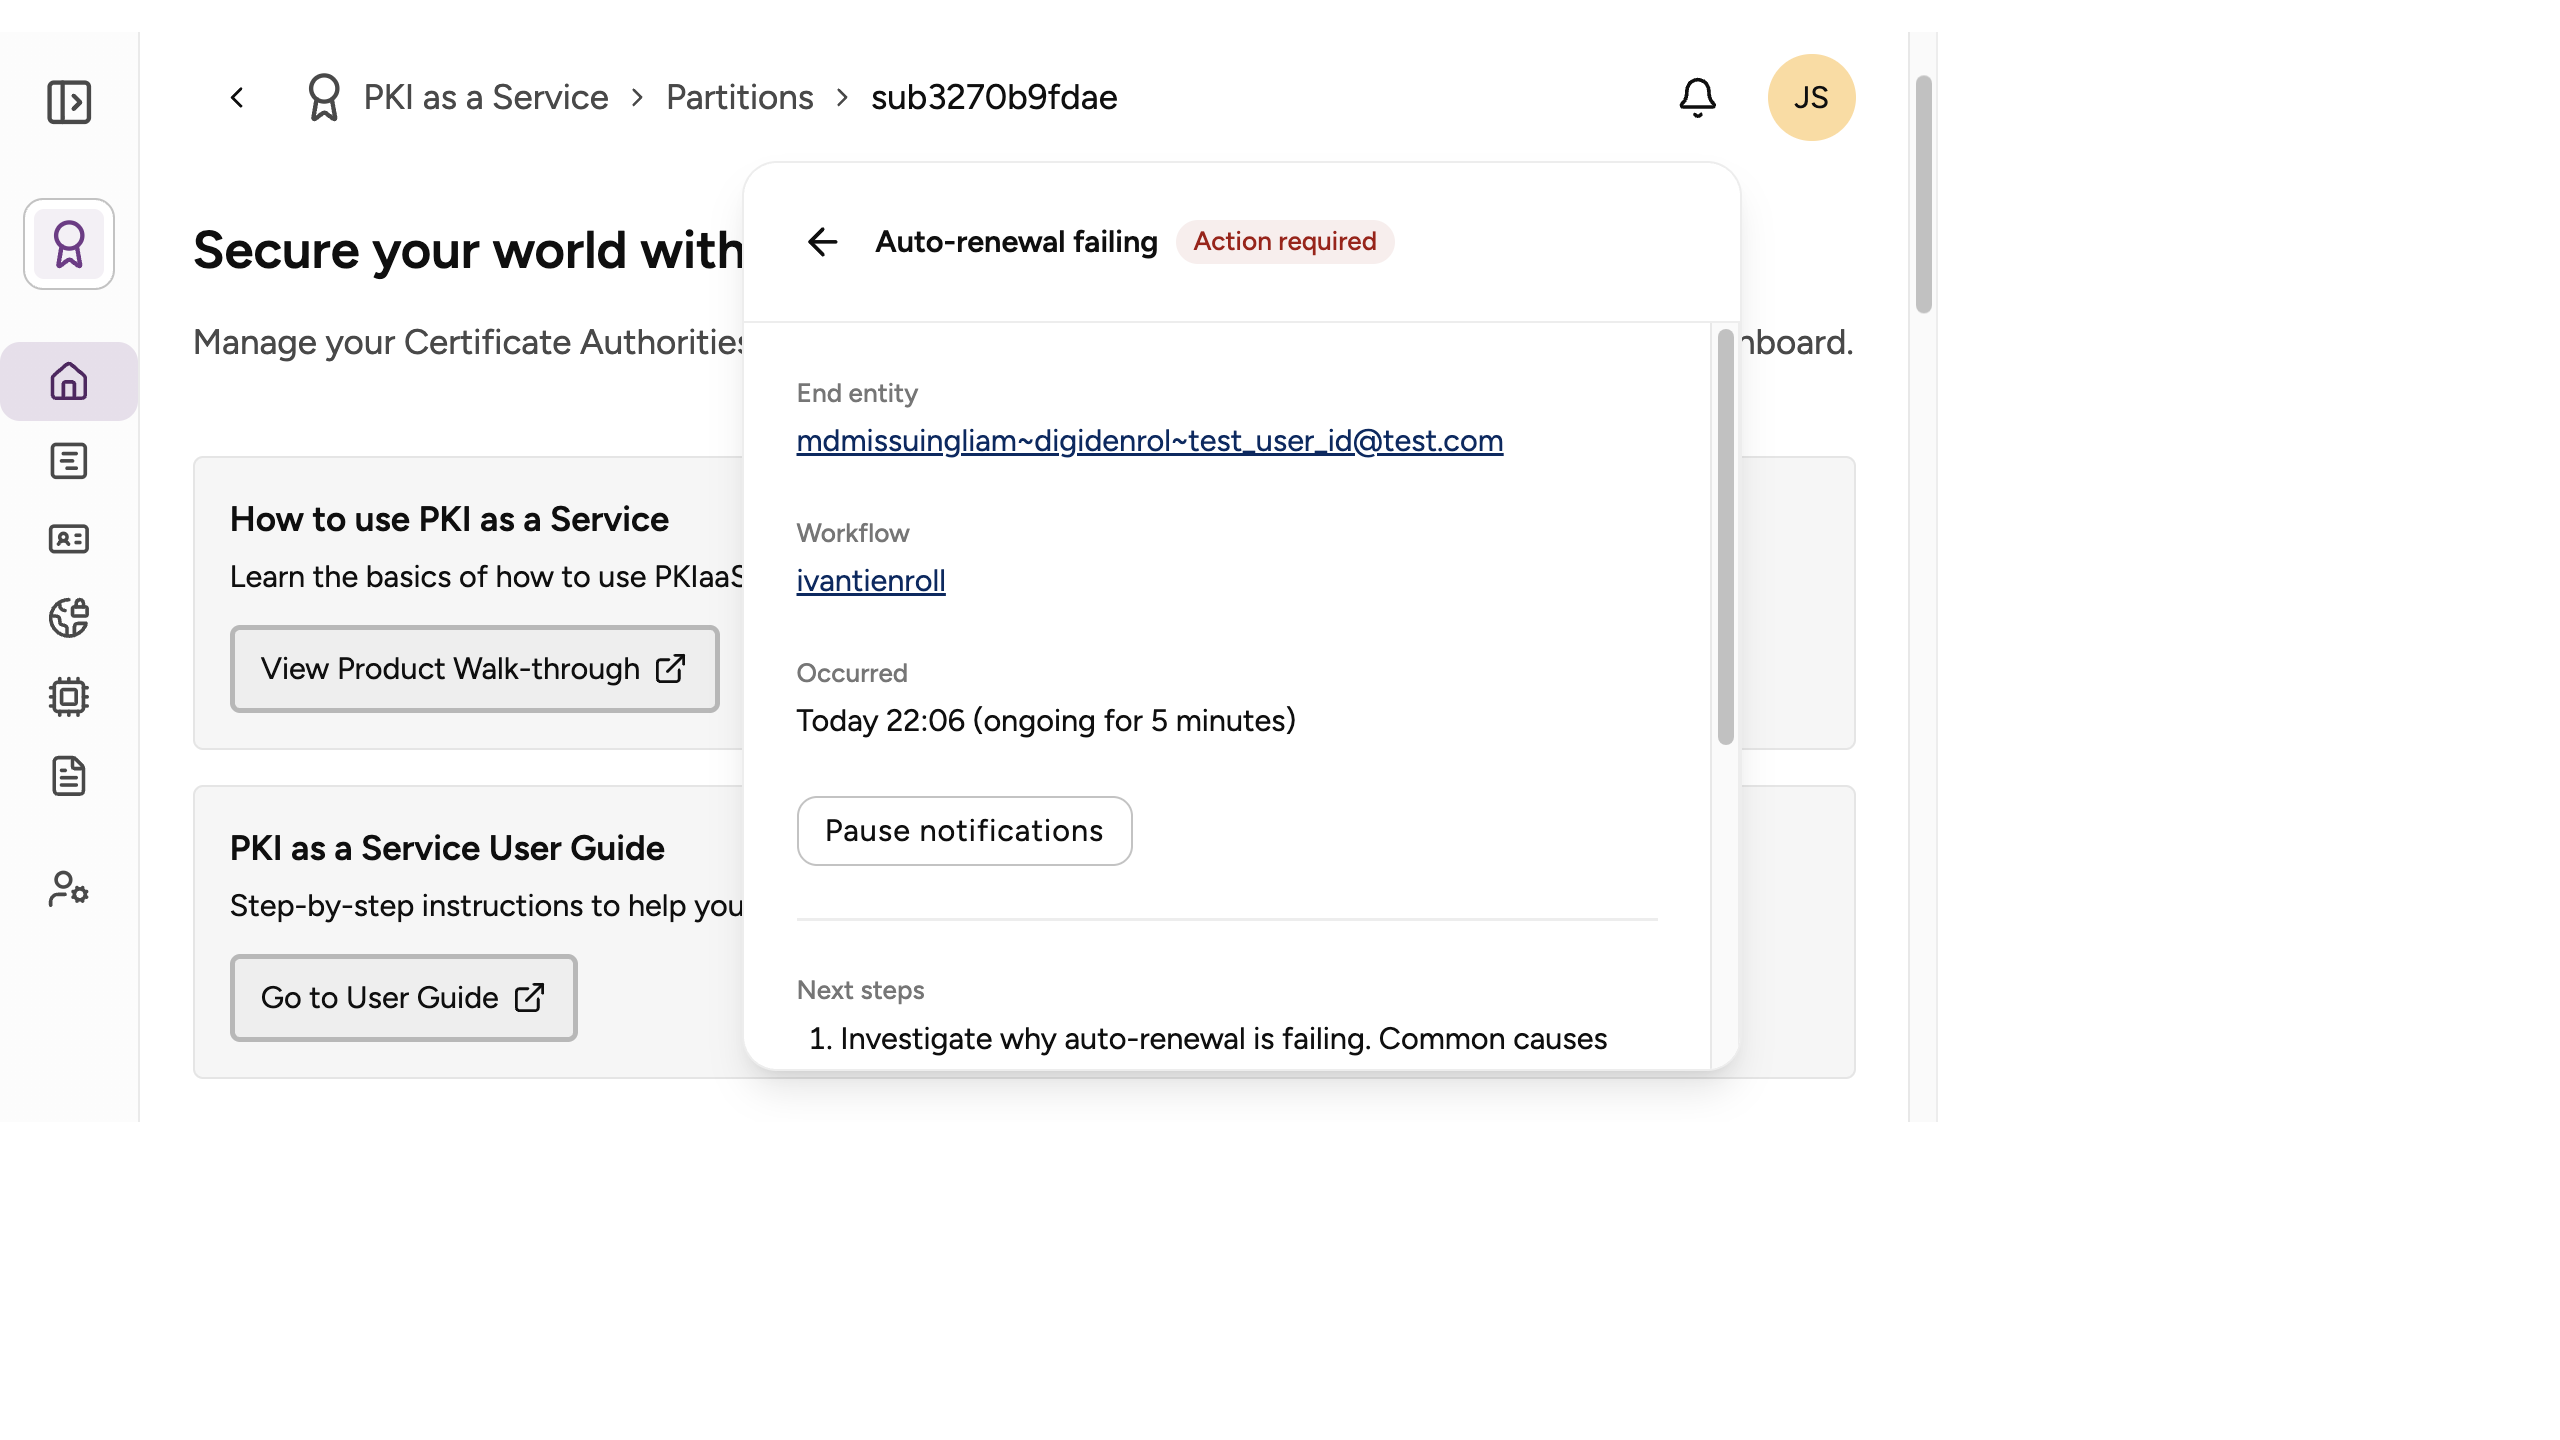This screenshot has width=2560, height=1440.
Task: Click 'PKI as a Service User Guide' heading
Action: [447, 849]
